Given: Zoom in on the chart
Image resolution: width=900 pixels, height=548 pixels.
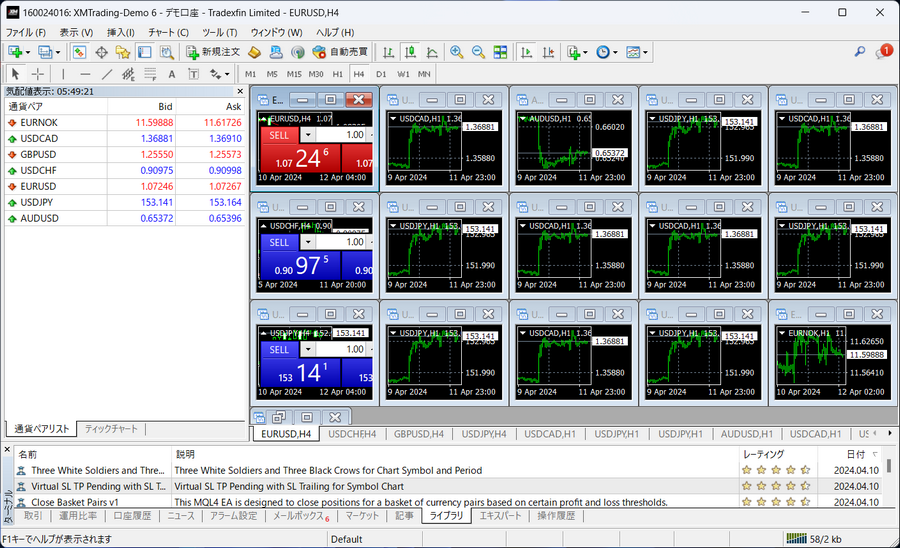Looking at the screenshot, I should (457, 52).
